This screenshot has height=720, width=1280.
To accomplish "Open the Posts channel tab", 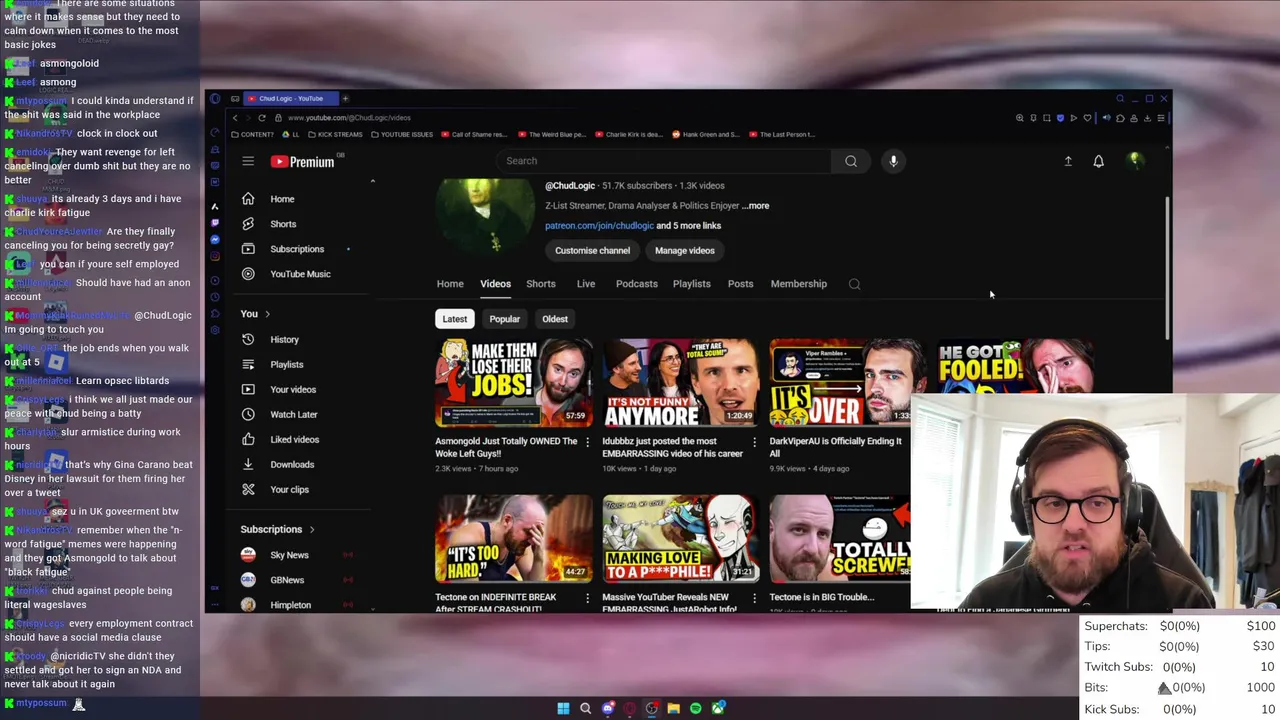I will tap(741, 284).
